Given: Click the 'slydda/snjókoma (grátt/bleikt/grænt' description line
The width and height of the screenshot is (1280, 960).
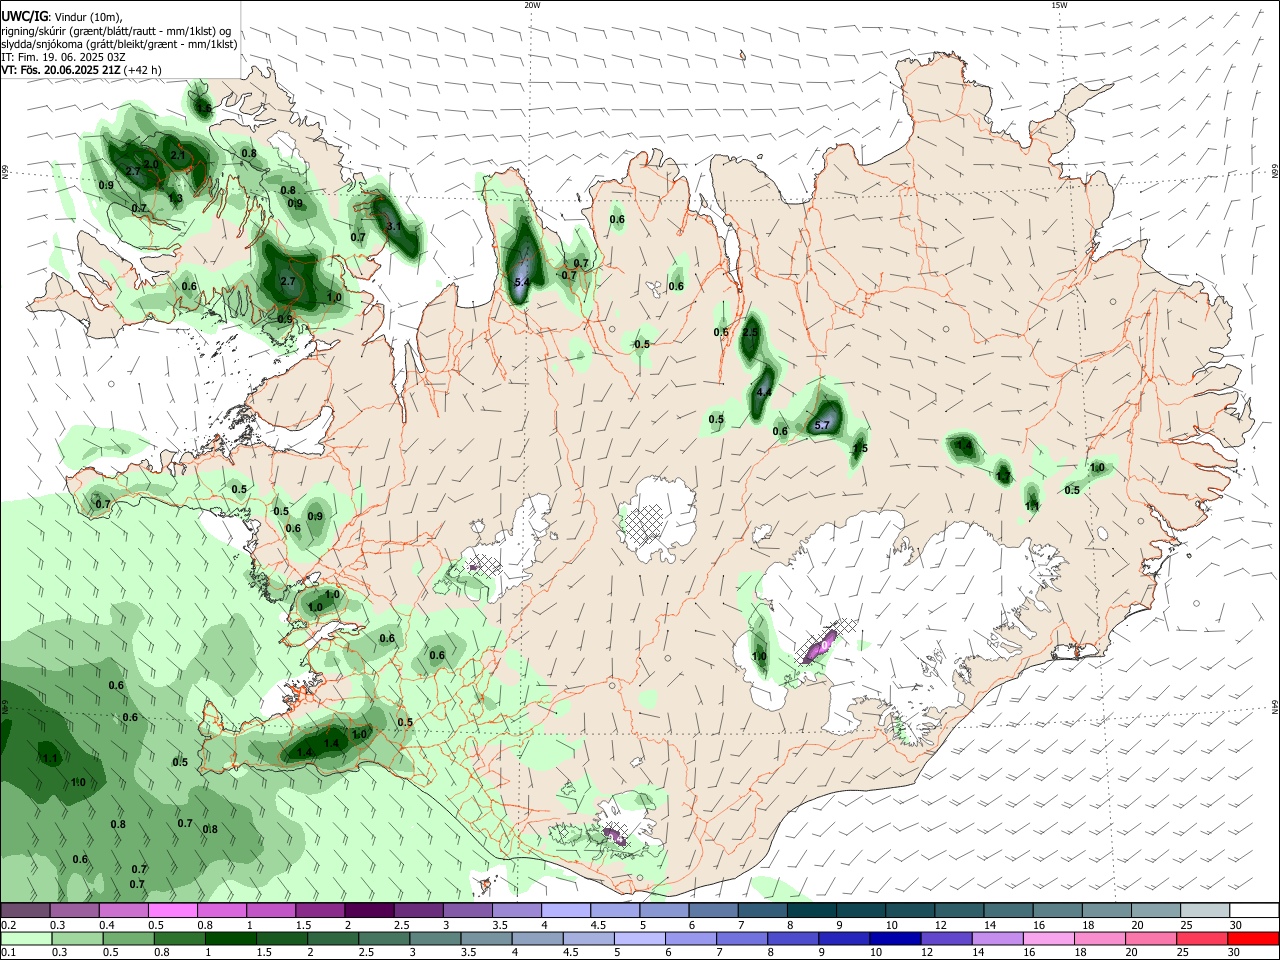Looking at the screenshot, I should (119, 44).
